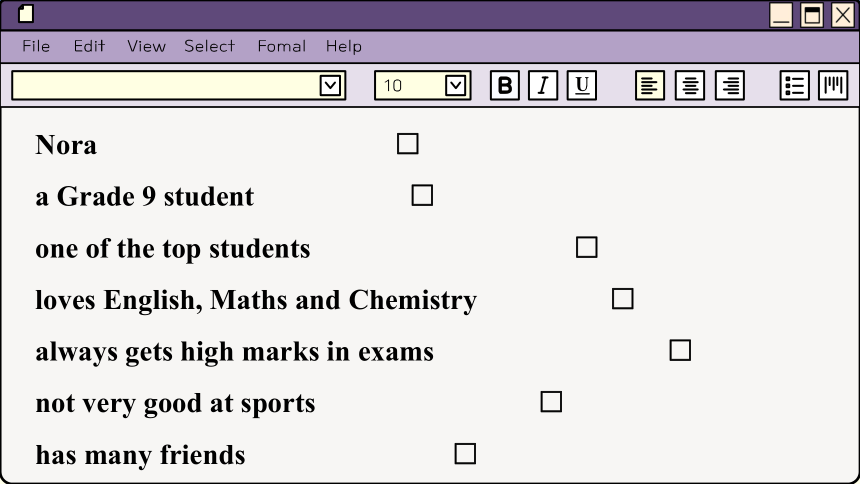This screenshot has height=484, width=860.
Task: Click the text 'Nora'
Action: click(x=66, y=145)
